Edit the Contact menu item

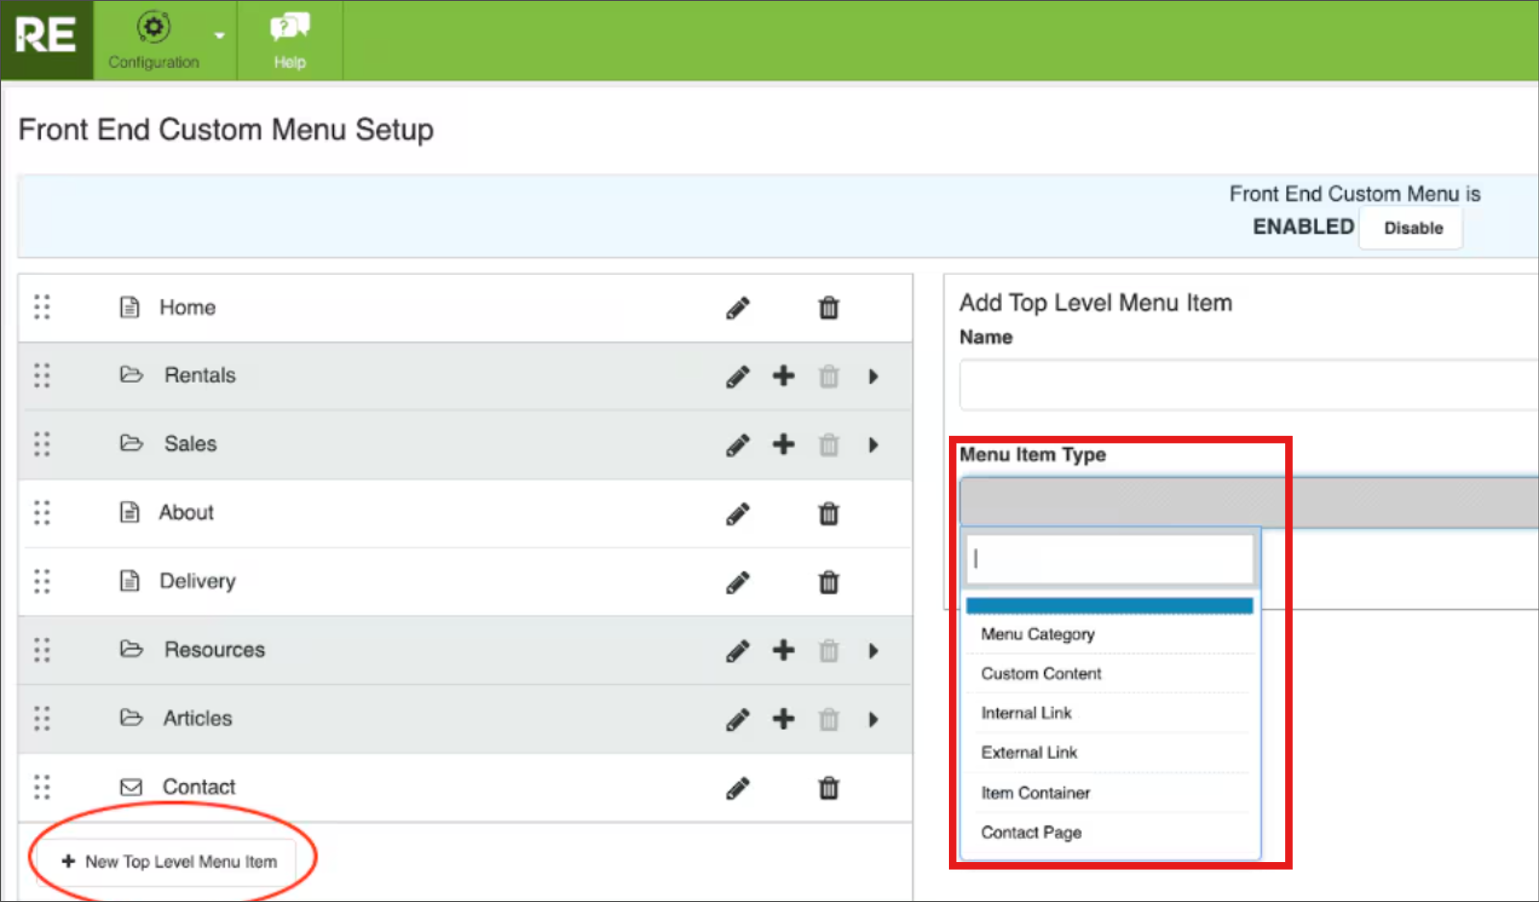737,789
